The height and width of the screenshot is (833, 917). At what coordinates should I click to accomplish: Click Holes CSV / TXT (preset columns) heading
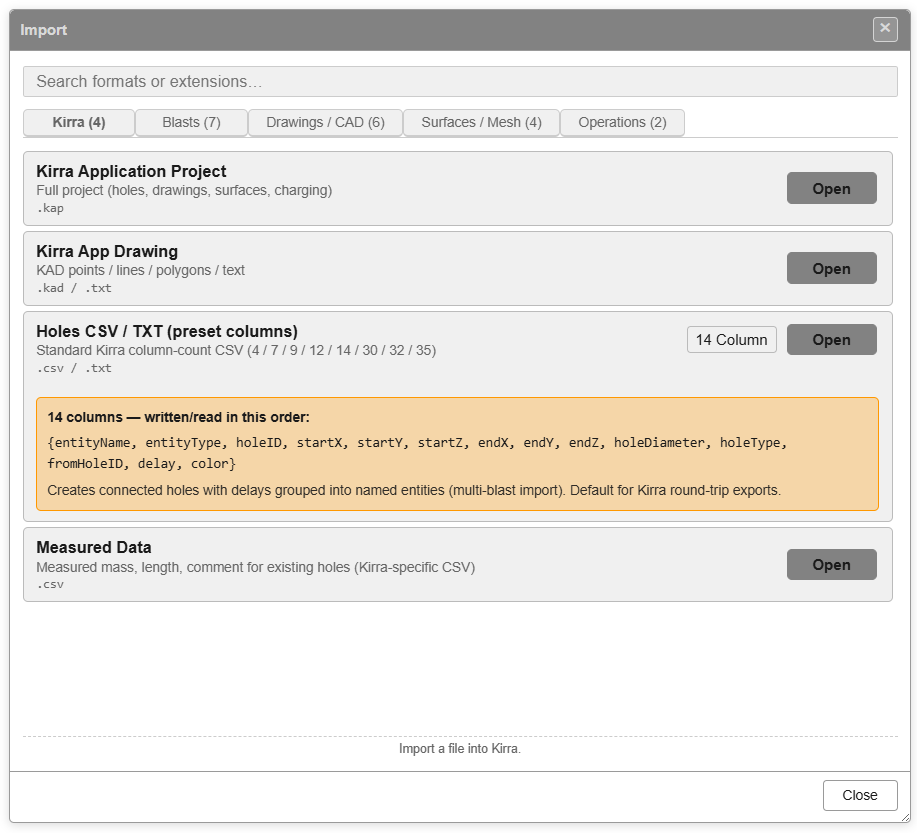pyautogui.click(x=167, y=332)
